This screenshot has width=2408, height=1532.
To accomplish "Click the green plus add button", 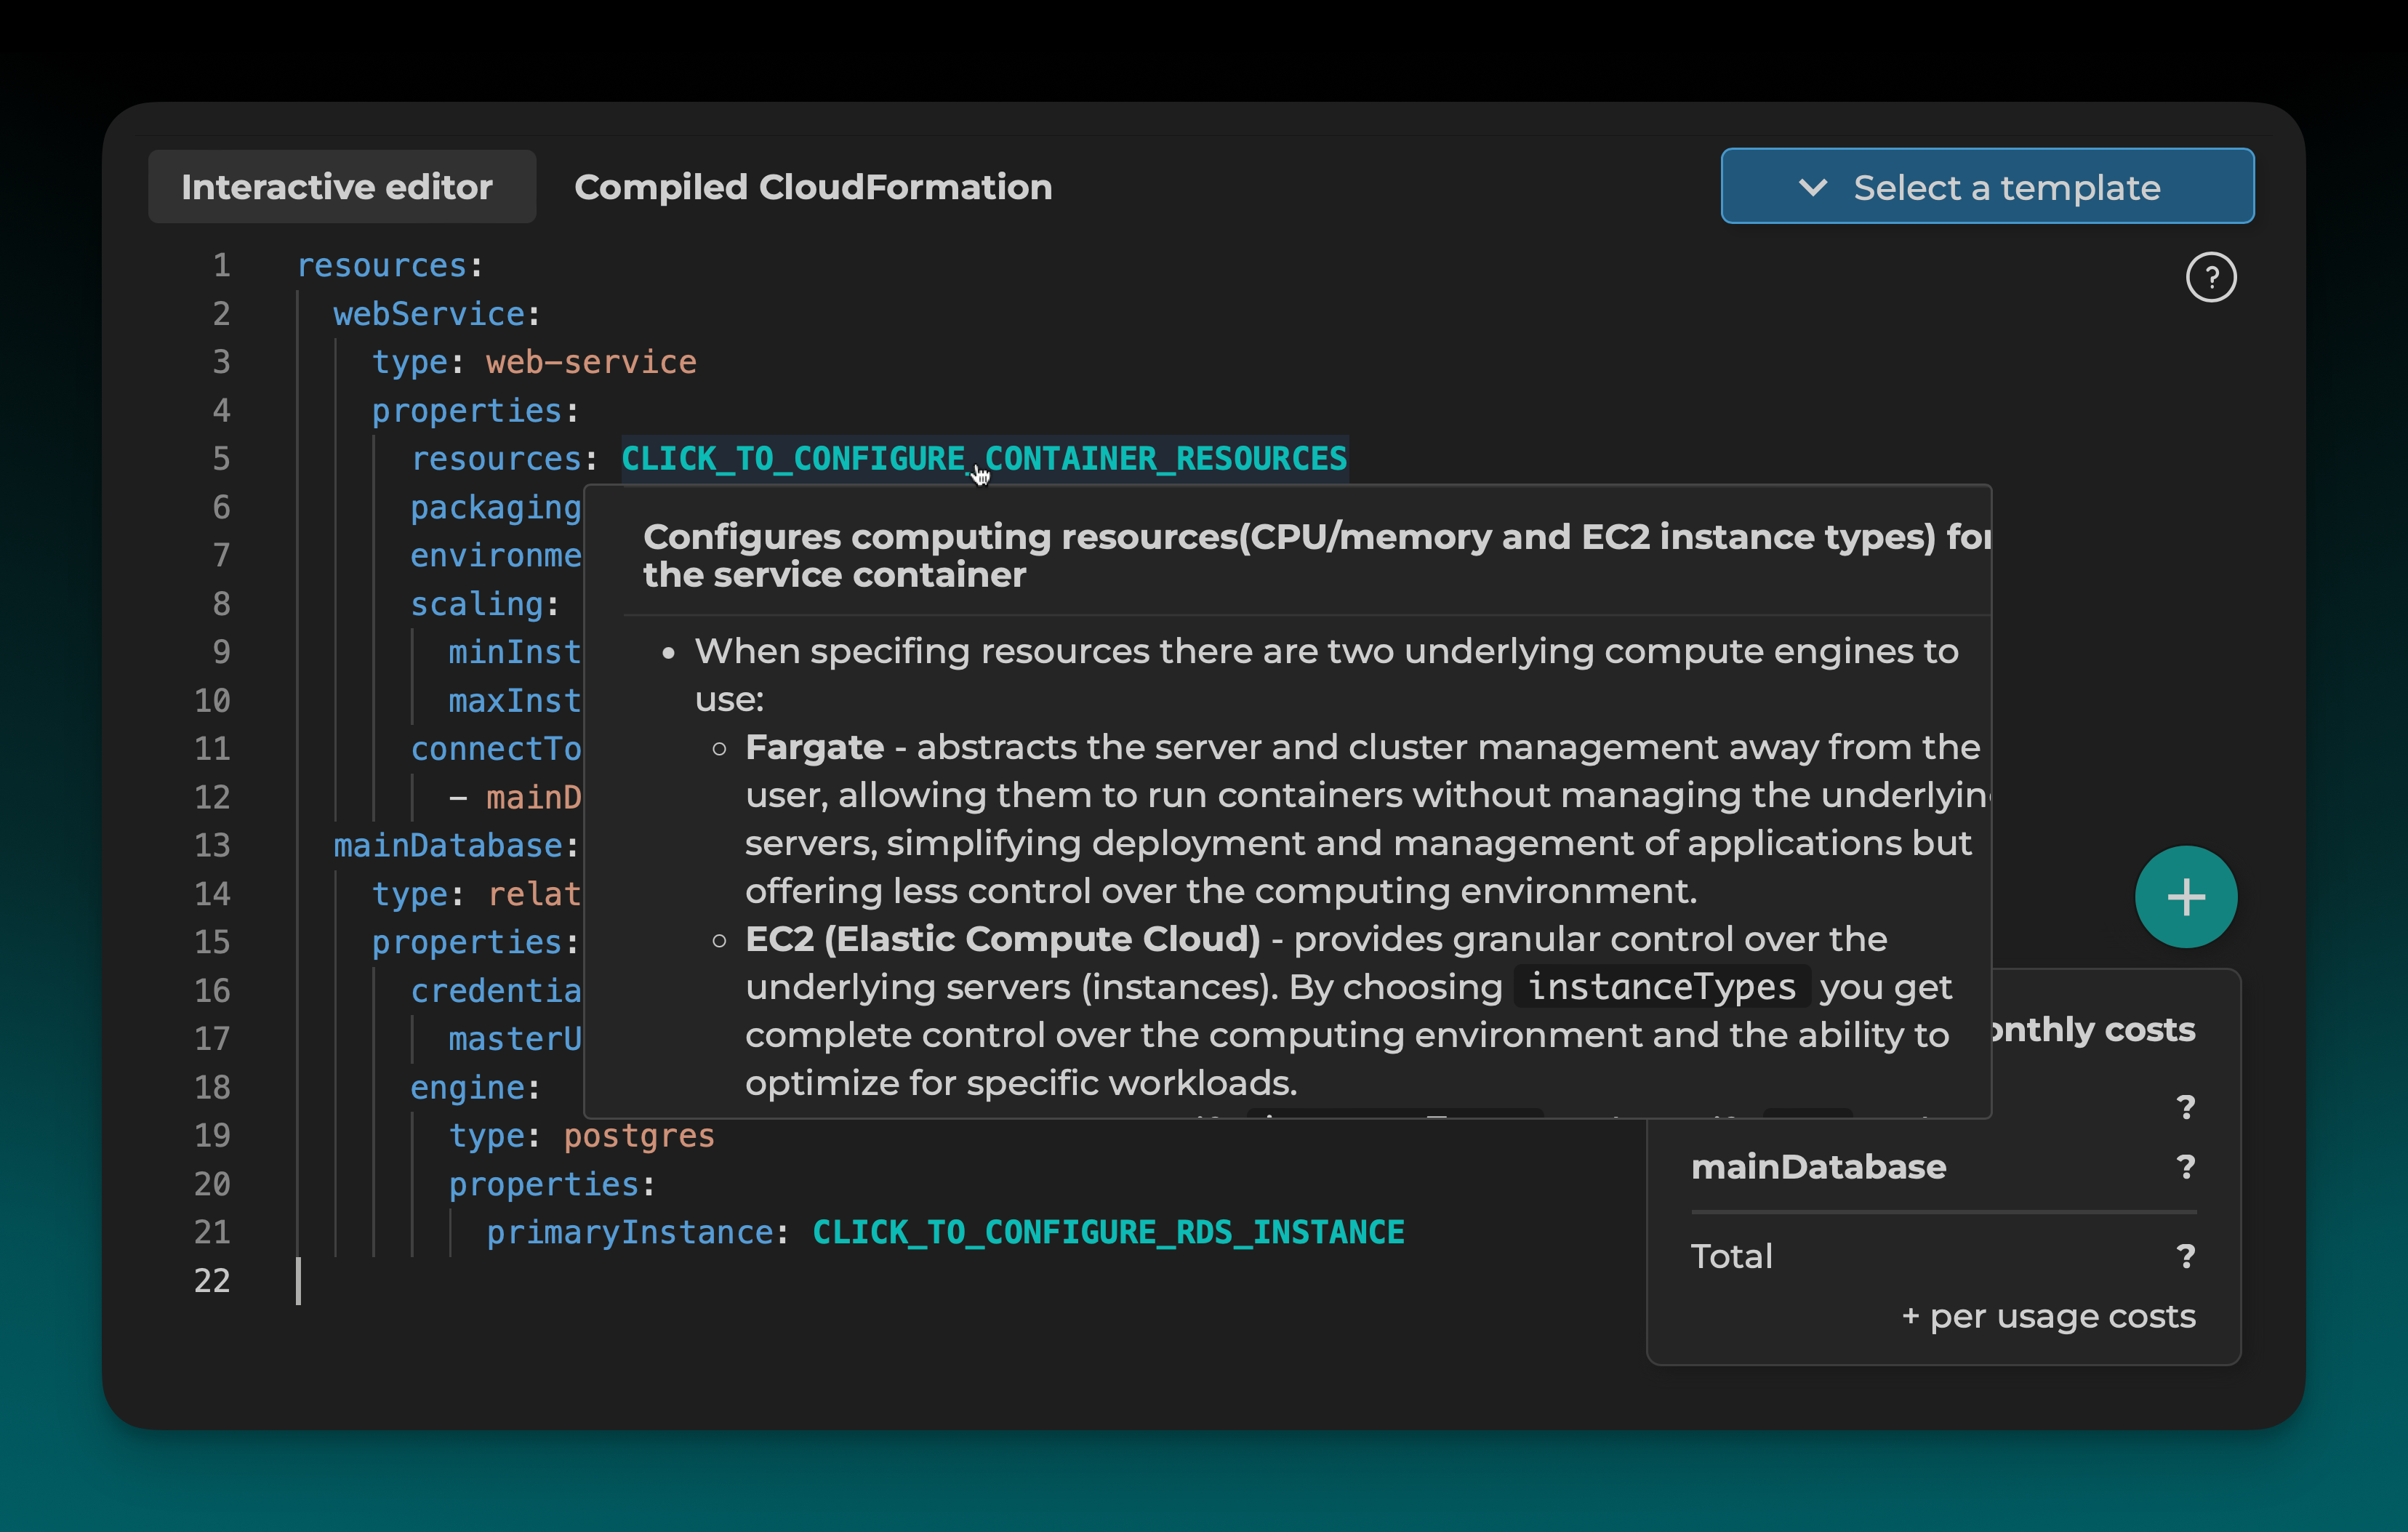I will [2185, 897].
